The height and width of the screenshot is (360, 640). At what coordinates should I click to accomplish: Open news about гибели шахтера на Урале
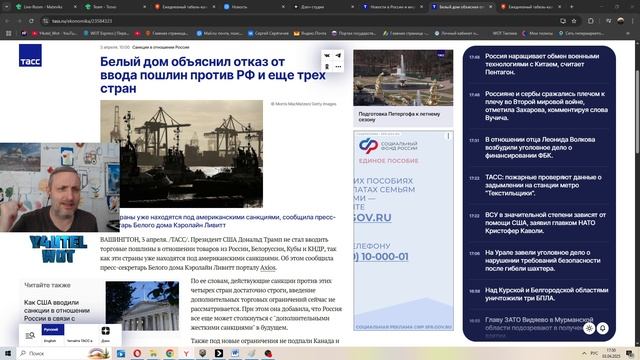[x=542, y=260]
